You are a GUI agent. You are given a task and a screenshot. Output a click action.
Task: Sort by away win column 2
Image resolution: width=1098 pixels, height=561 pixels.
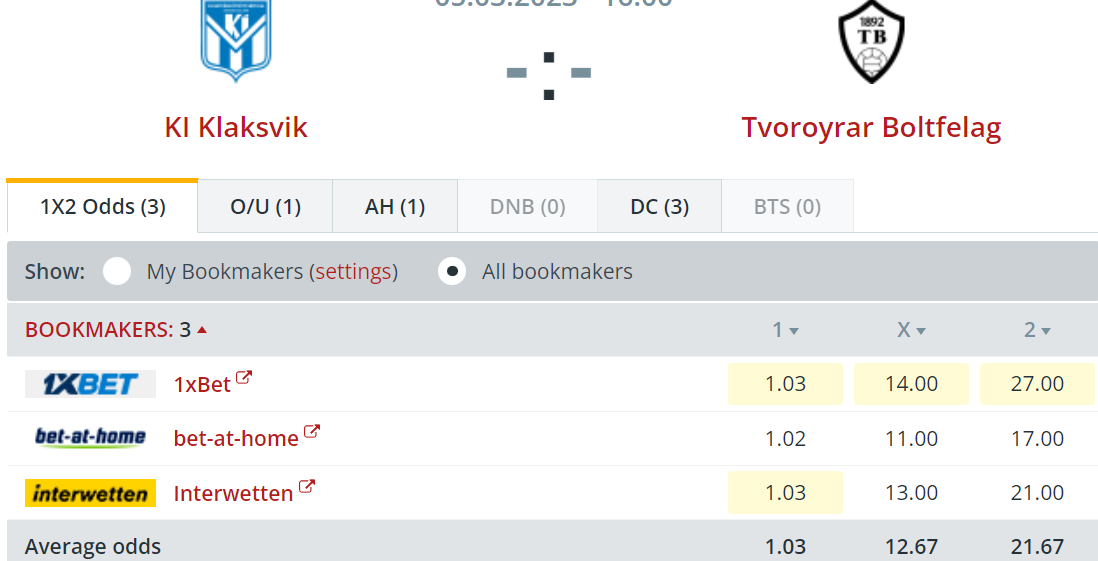(1037, 330)
